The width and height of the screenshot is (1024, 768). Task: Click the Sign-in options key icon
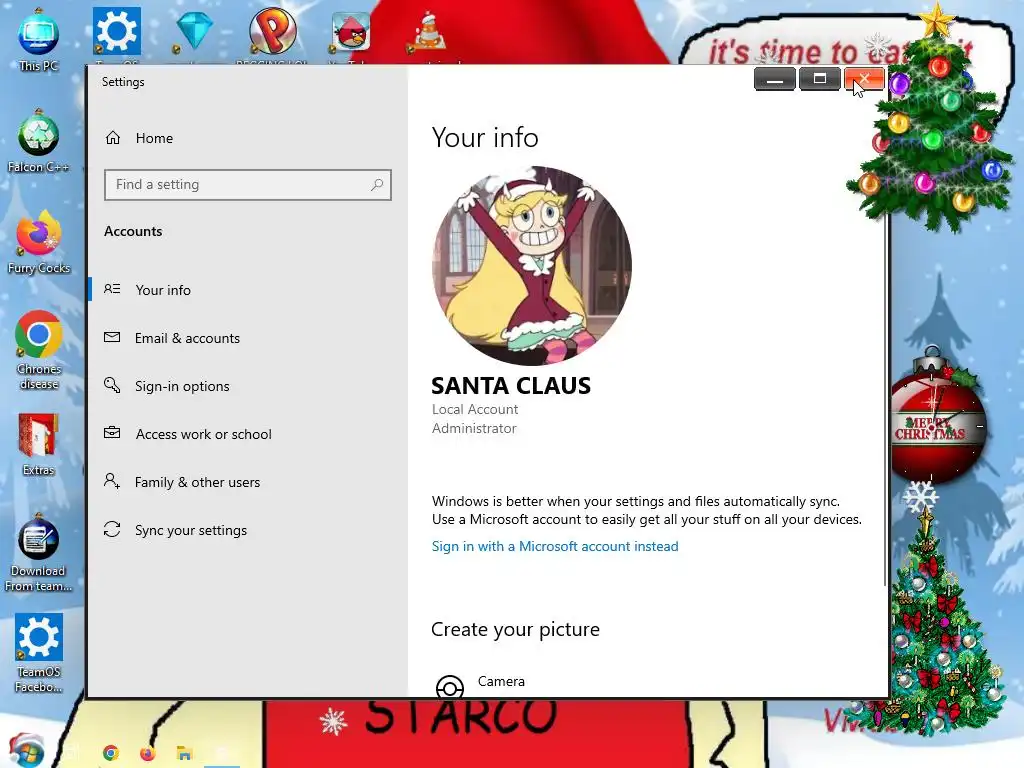[112, 385]
